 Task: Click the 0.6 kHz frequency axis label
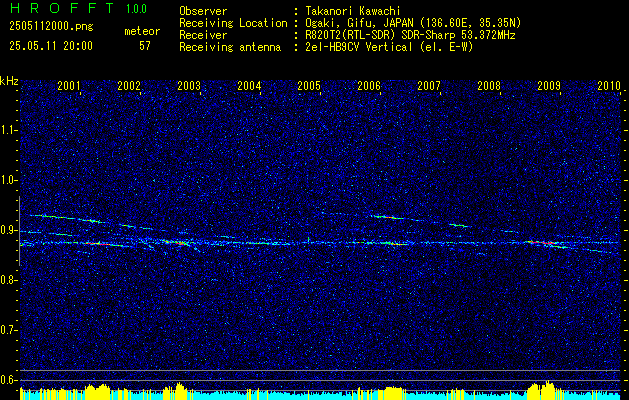8,380
